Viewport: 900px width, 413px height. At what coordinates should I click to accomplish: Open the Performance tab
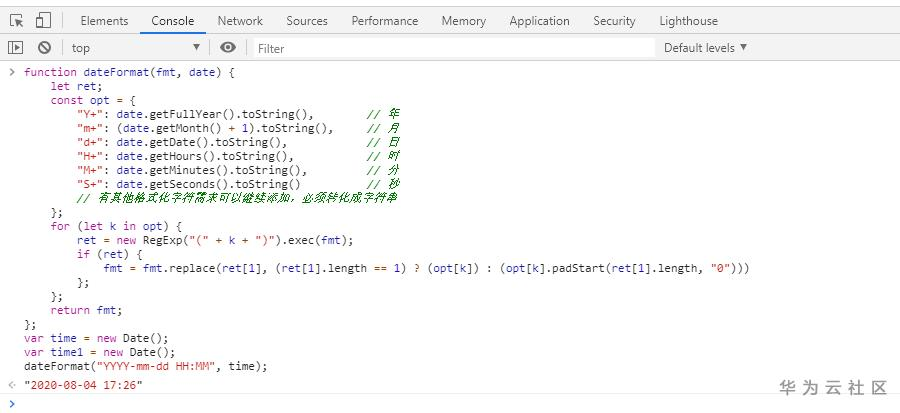coord(384,20)
